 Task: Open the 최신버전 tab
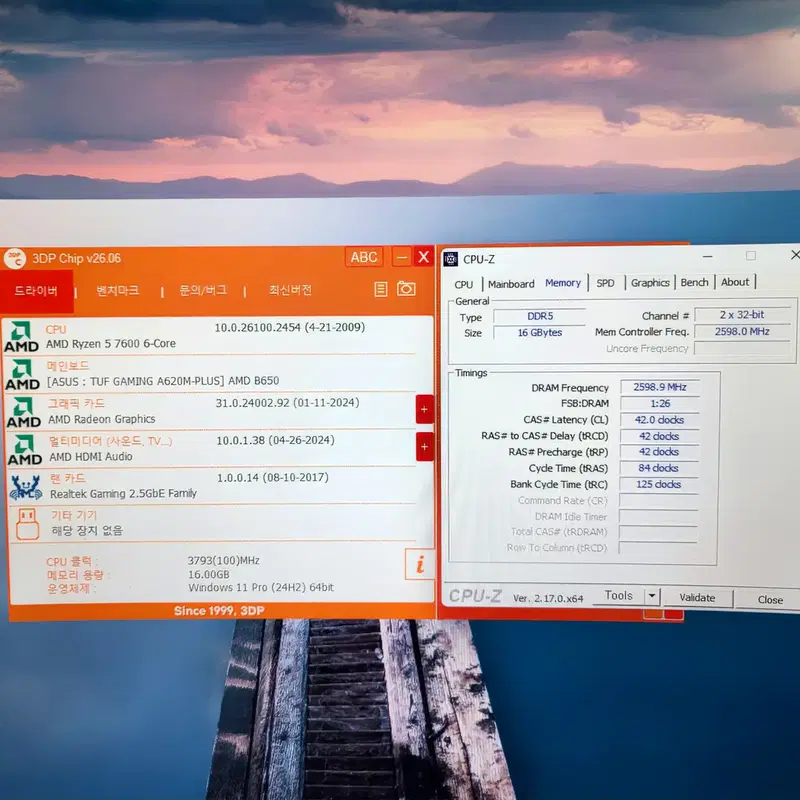tap(290, 290)
